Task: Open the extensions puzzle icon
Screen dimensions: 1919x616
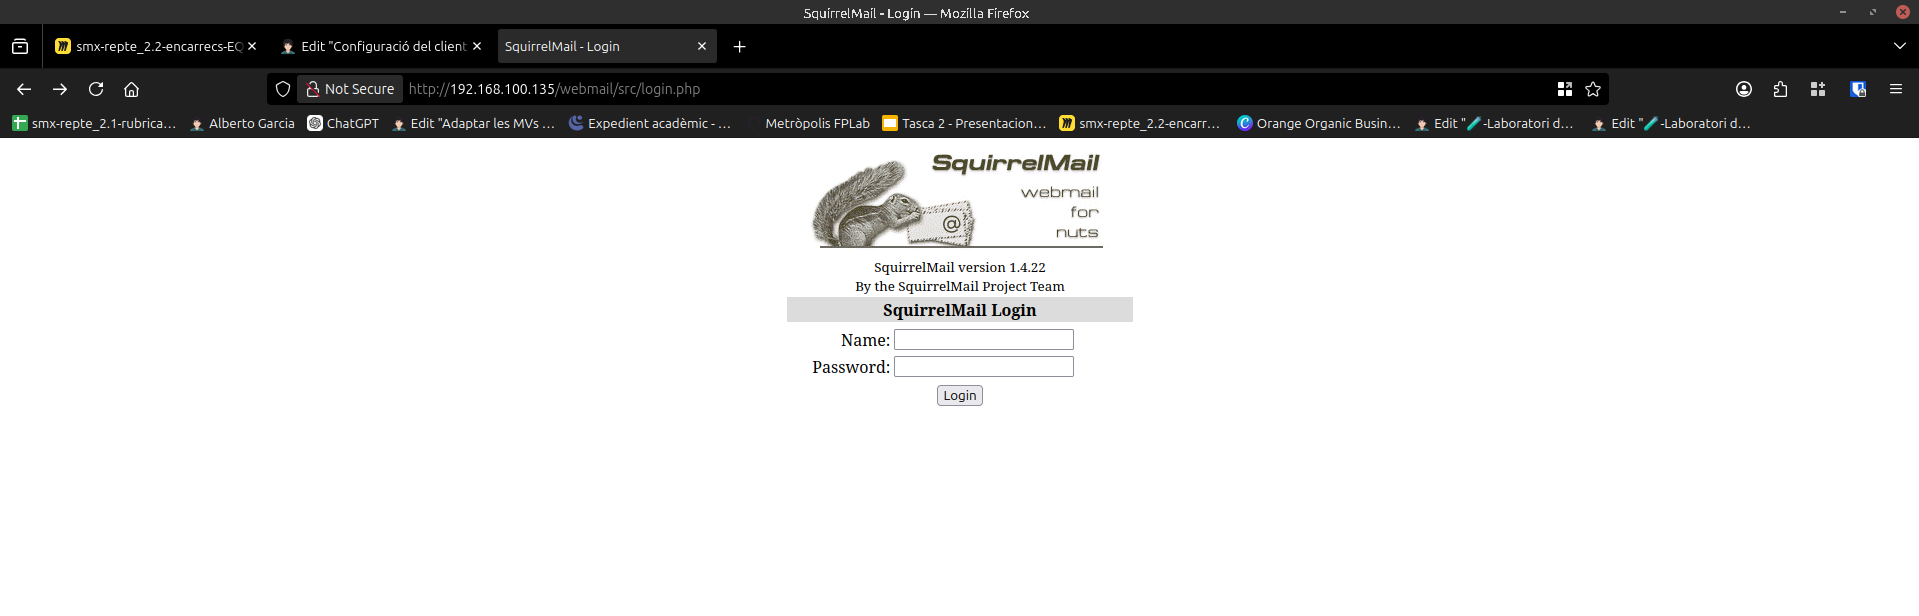Action: pos(1780,89)
